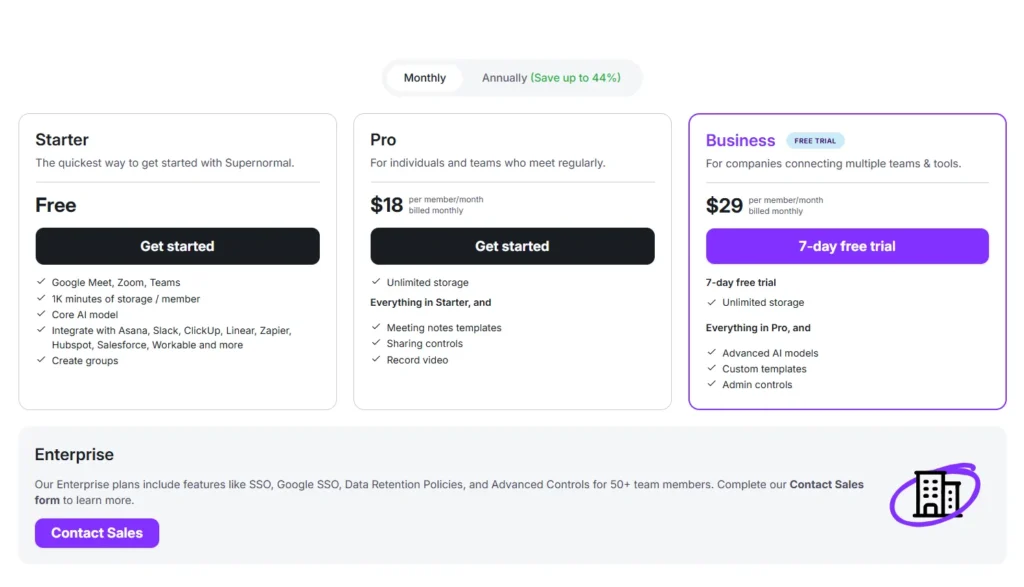The image size is (1024, 587).
Task: Select the Monthly billing option
Action: pyautogui.click(x=424, y=77)
